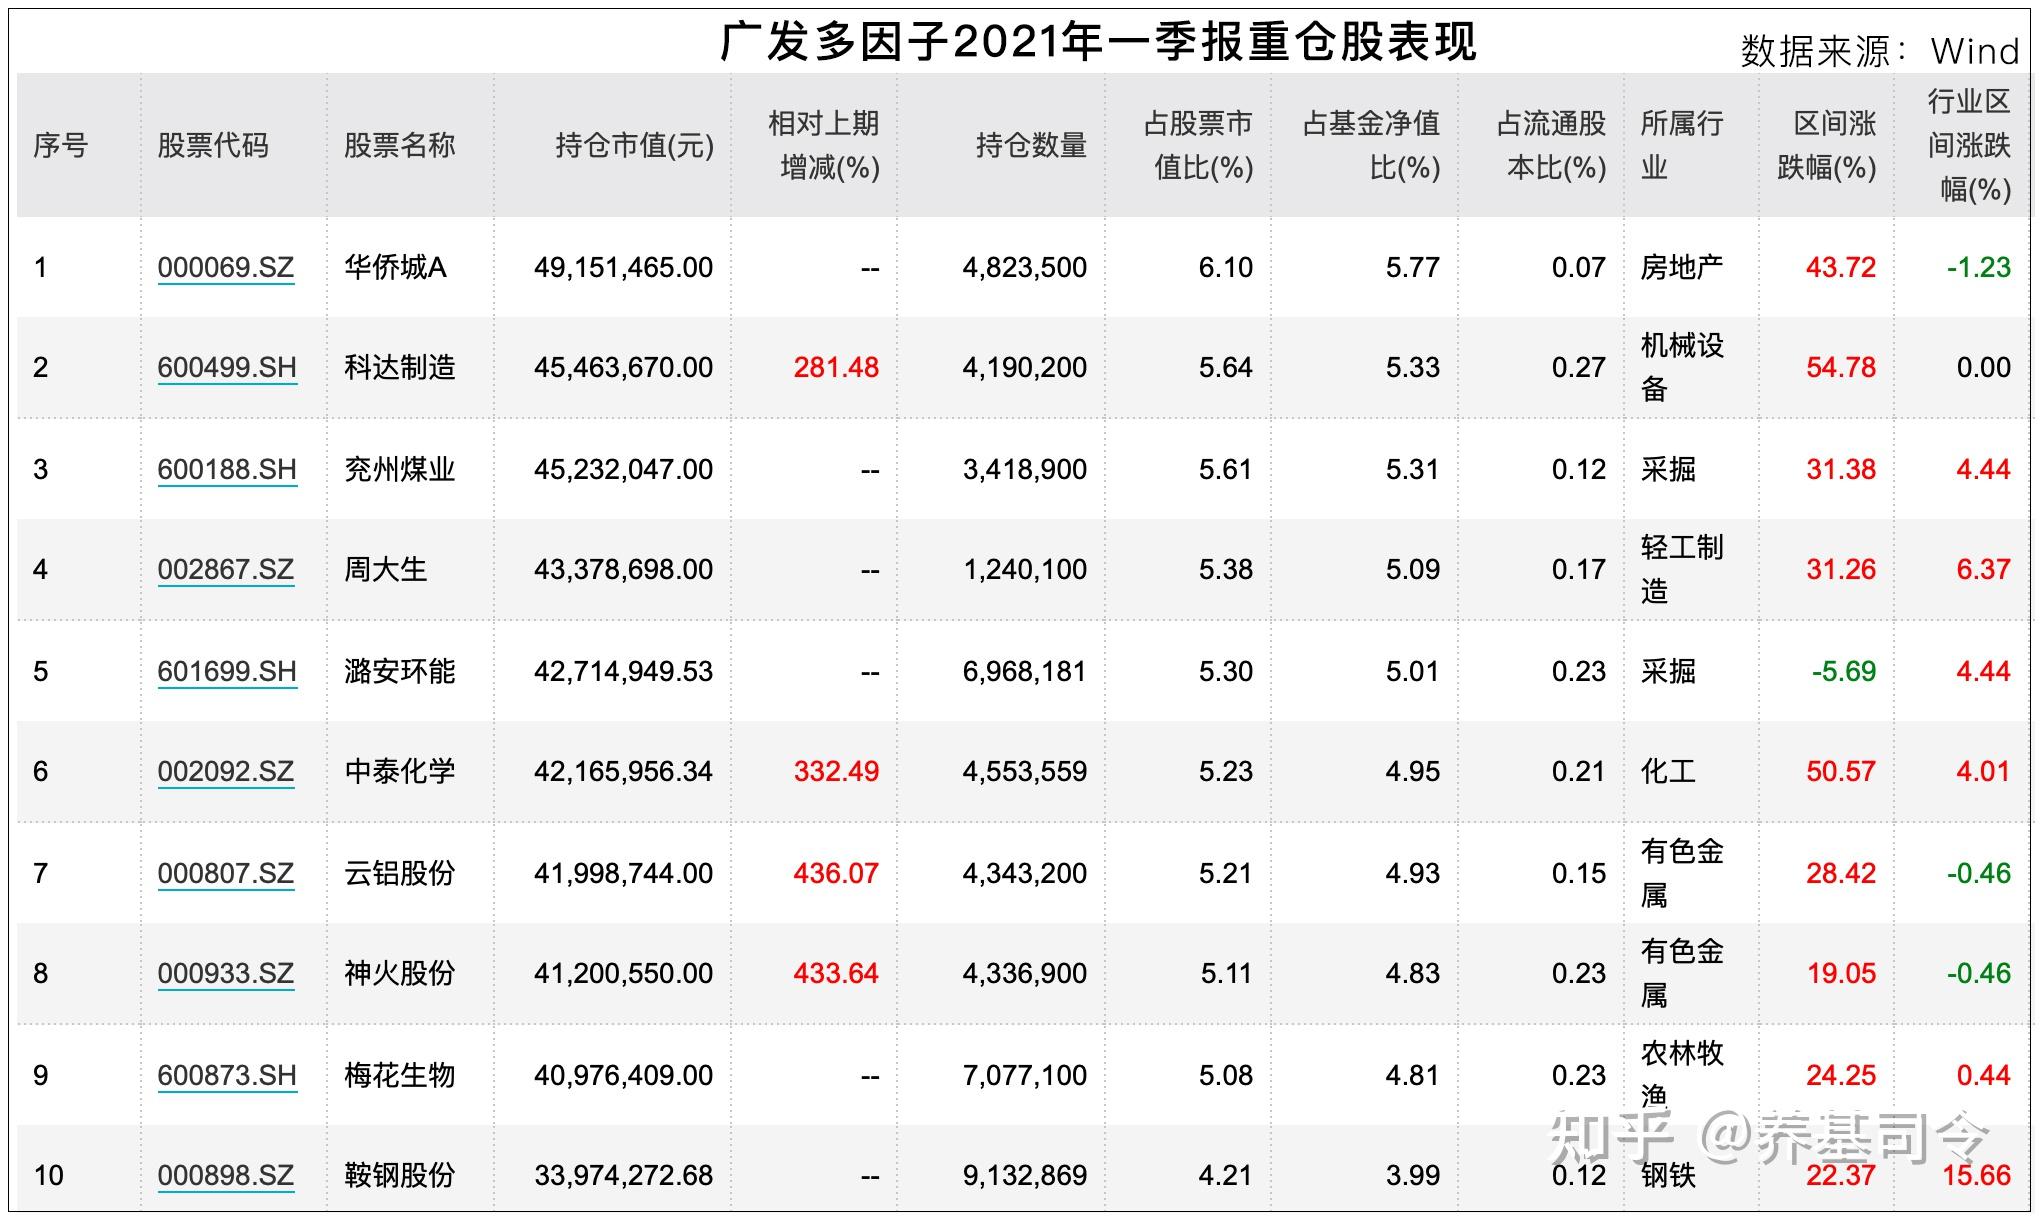Open stock code link 601699.SH
Viewport: 2041px width, 1219px height.
227,672
